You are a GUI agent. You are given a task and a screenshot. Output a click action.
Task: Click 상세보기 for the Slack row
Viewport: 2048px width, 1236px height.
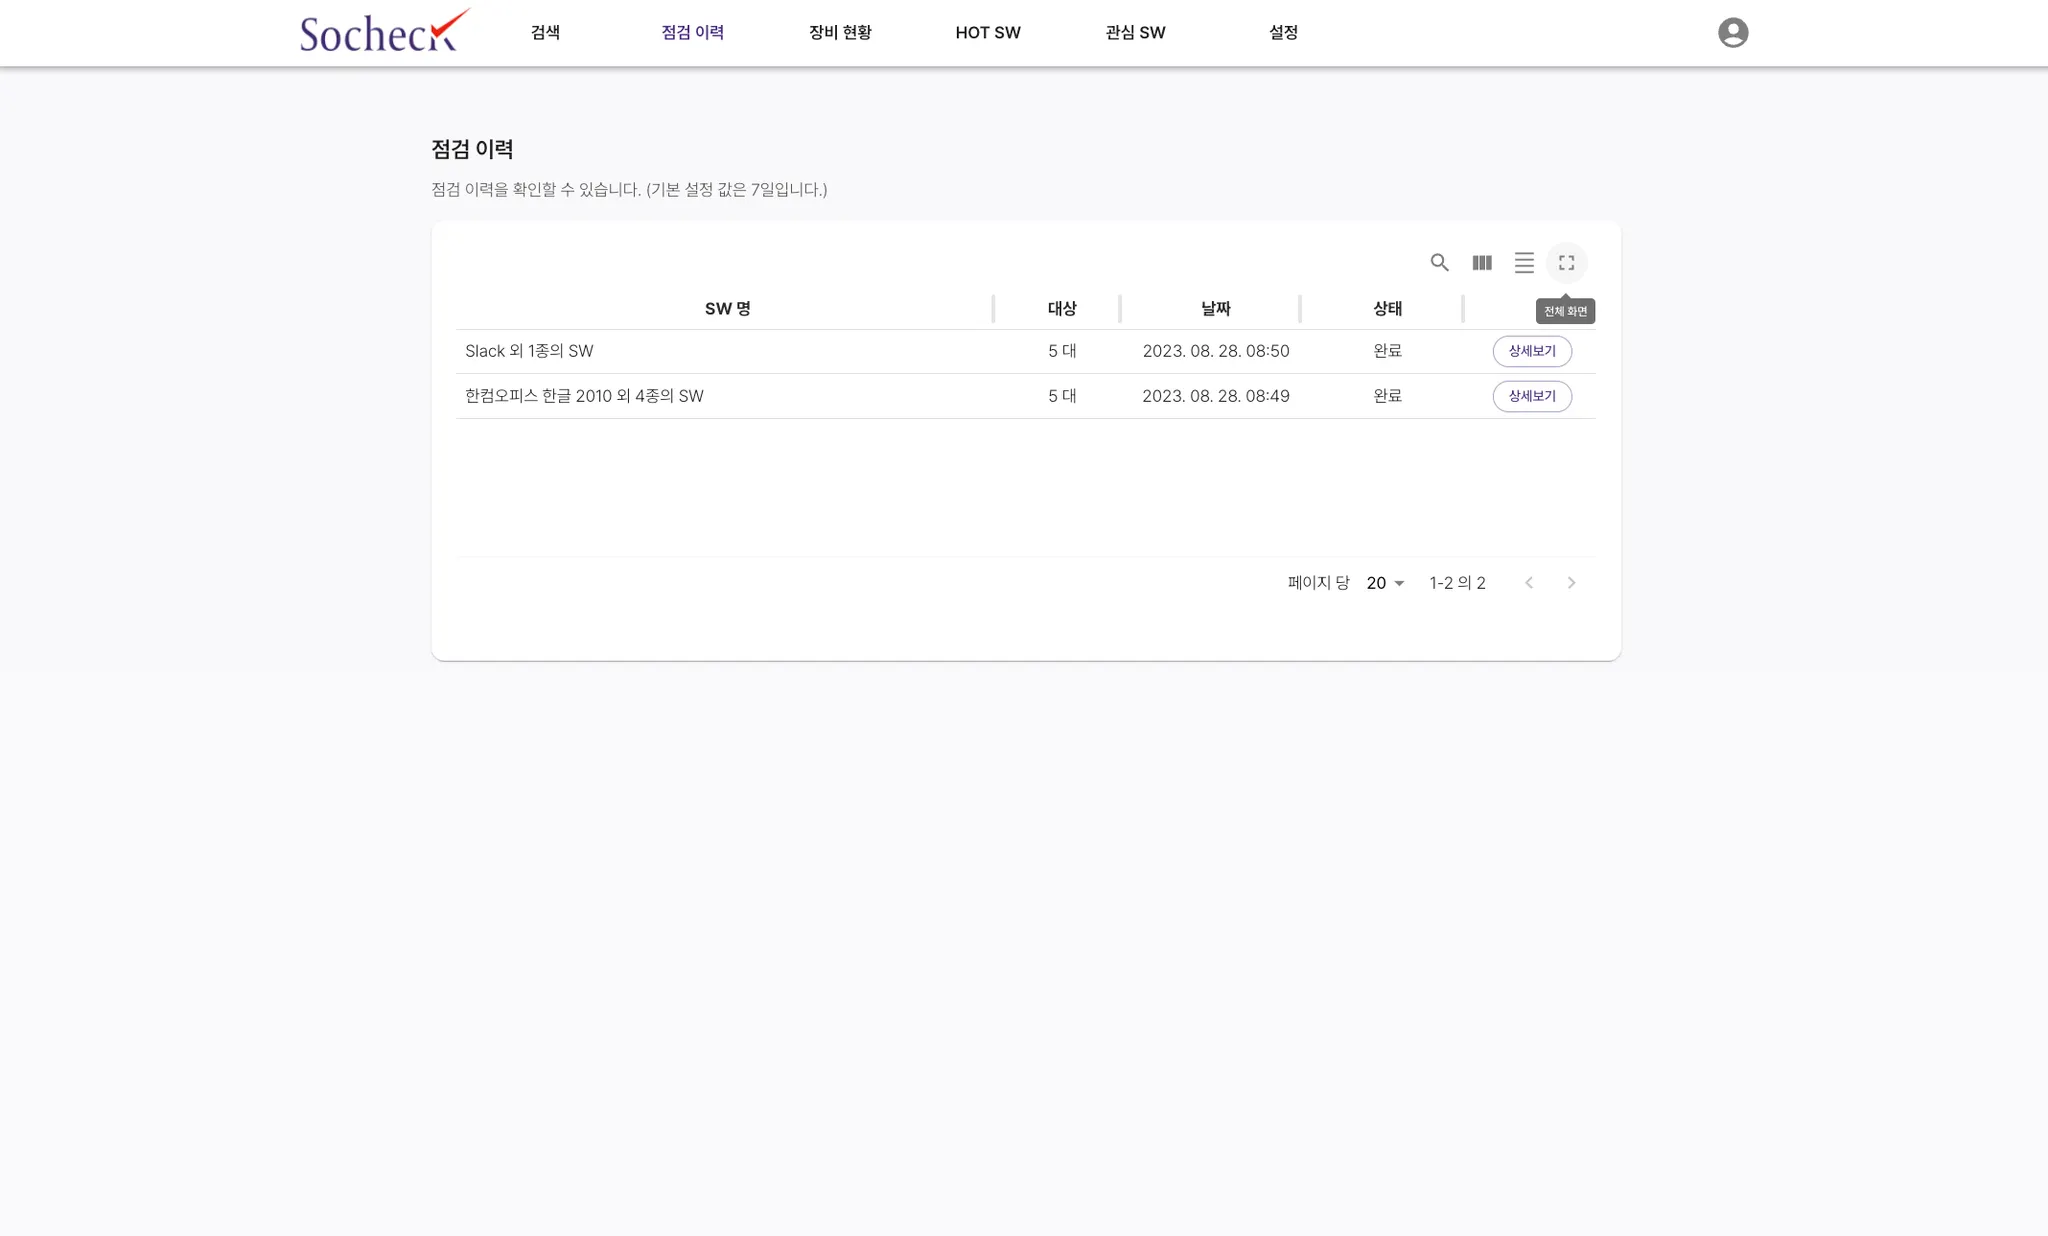tap(1532, 351)
